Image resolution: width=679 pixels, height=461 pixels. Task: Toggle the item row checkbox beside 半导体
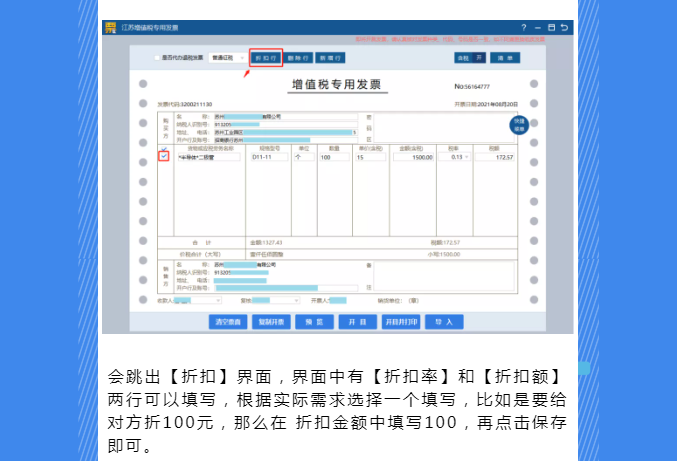164,156
